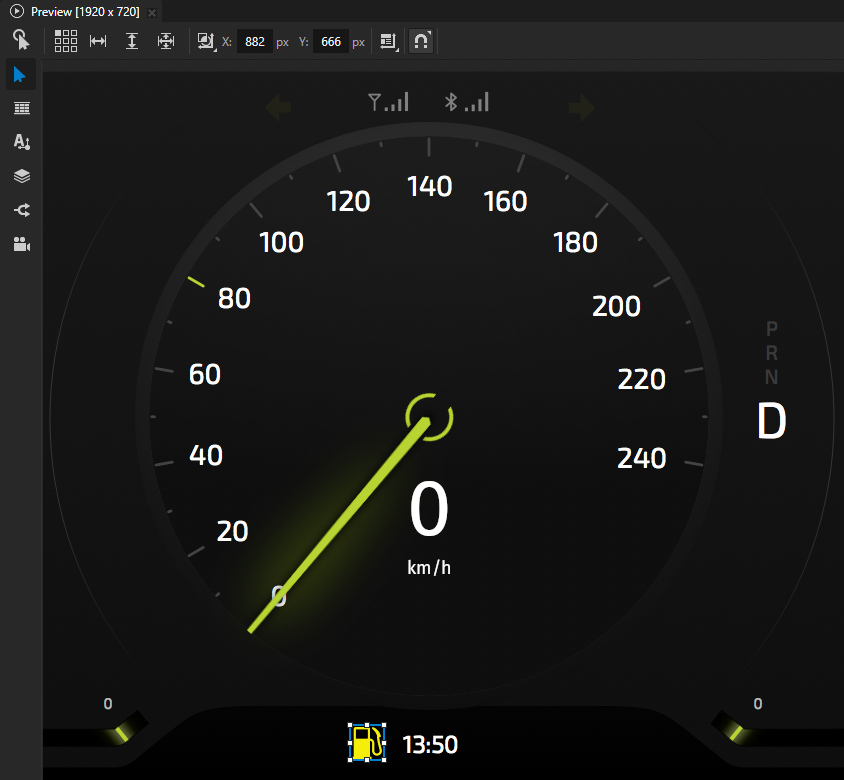Click the fuel pump icon at the bottom
This screenshot has width=844, height=780.
click(366, 743)
